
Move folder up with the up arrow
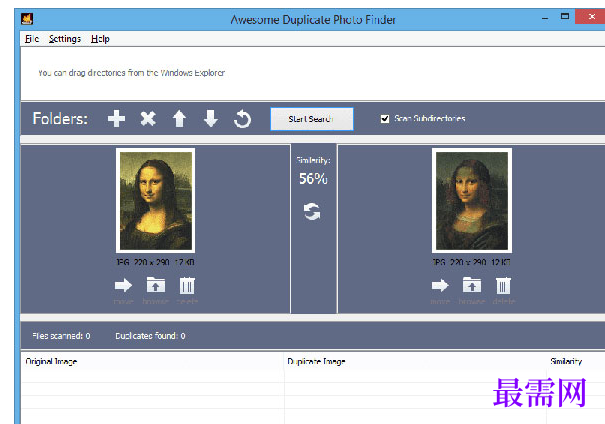tap(179, 118)
